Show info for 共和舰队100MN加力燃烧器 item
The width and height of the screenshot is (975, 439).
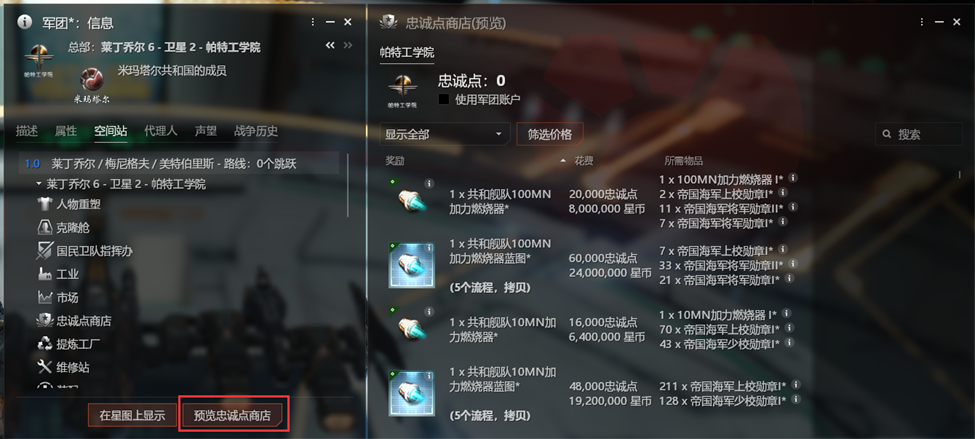(429, 183)
